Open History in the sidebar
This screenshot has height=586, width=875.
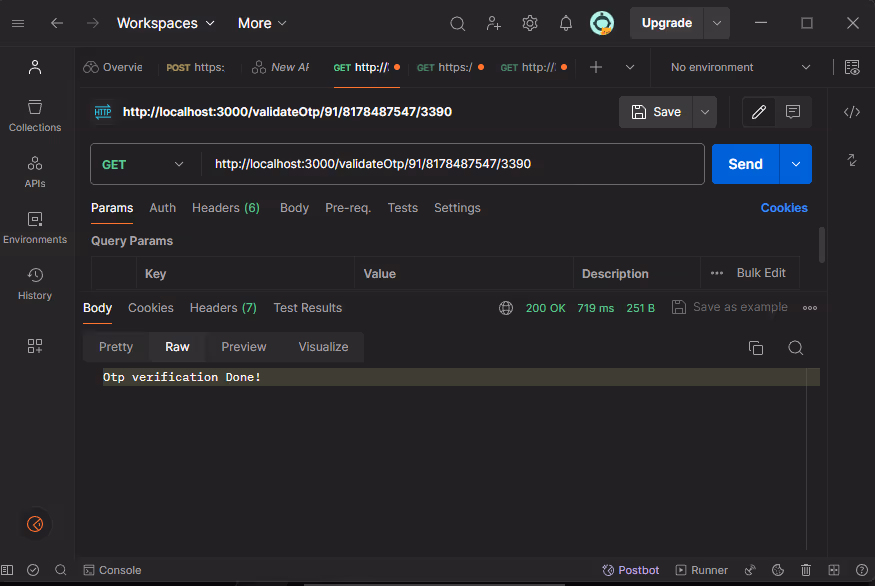click(35, 284)
